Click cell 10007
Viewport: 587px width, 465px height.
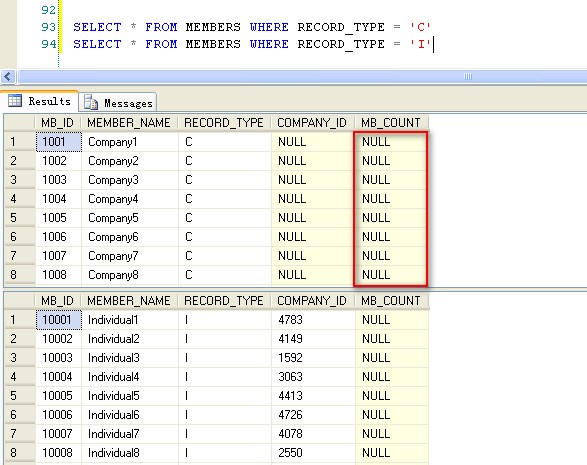coord(58,434)
